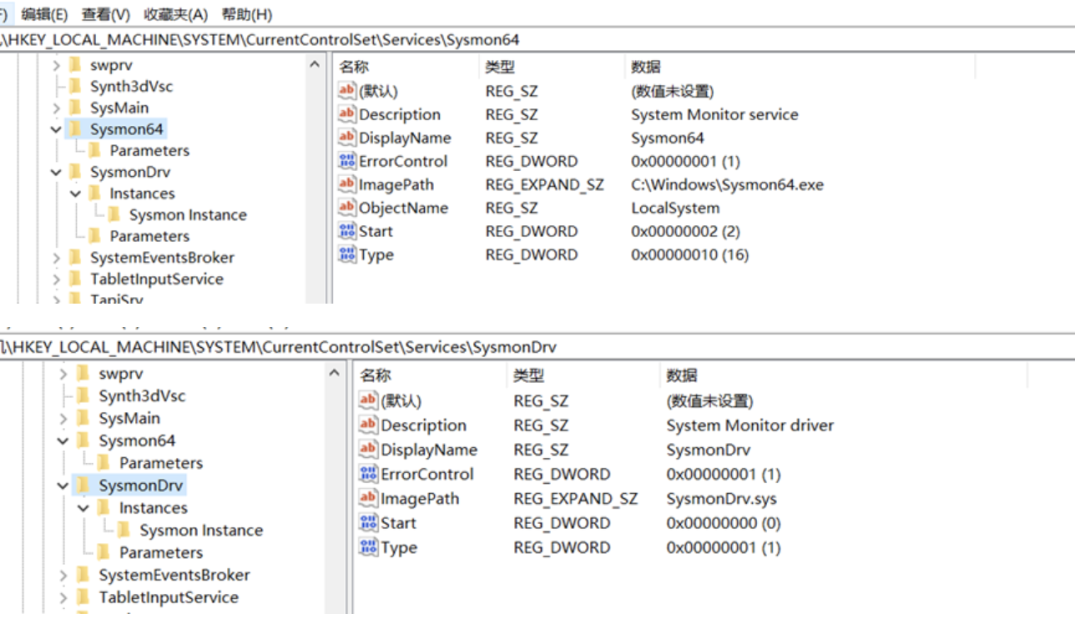The width and height of the screenshot is (1080, 634).
Task: Click the (默认) string icon in the SysmonDrv window
Action: click(x=368, y=400)
